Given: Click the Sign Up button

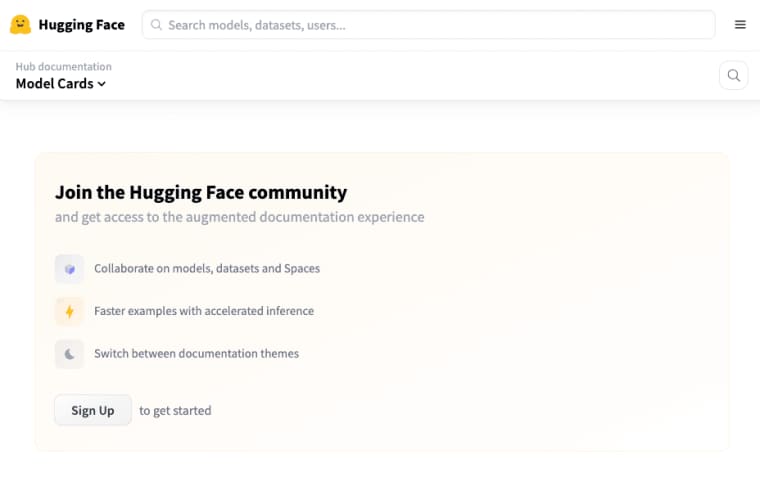Looking at the screenshot, I should click(93, 410).
